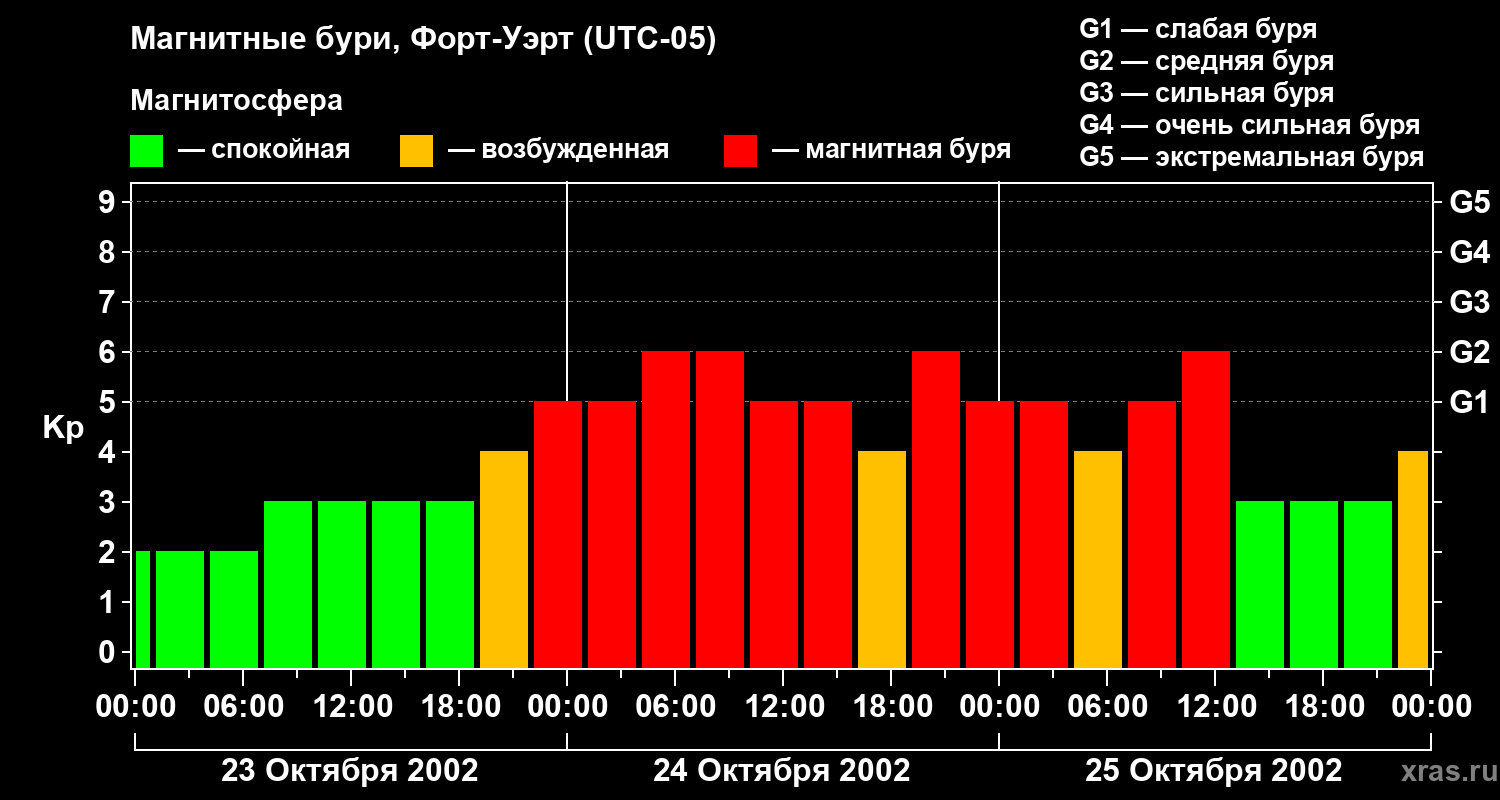Click the yellow 'возбужденная' legend swatch

pos(416,151)
